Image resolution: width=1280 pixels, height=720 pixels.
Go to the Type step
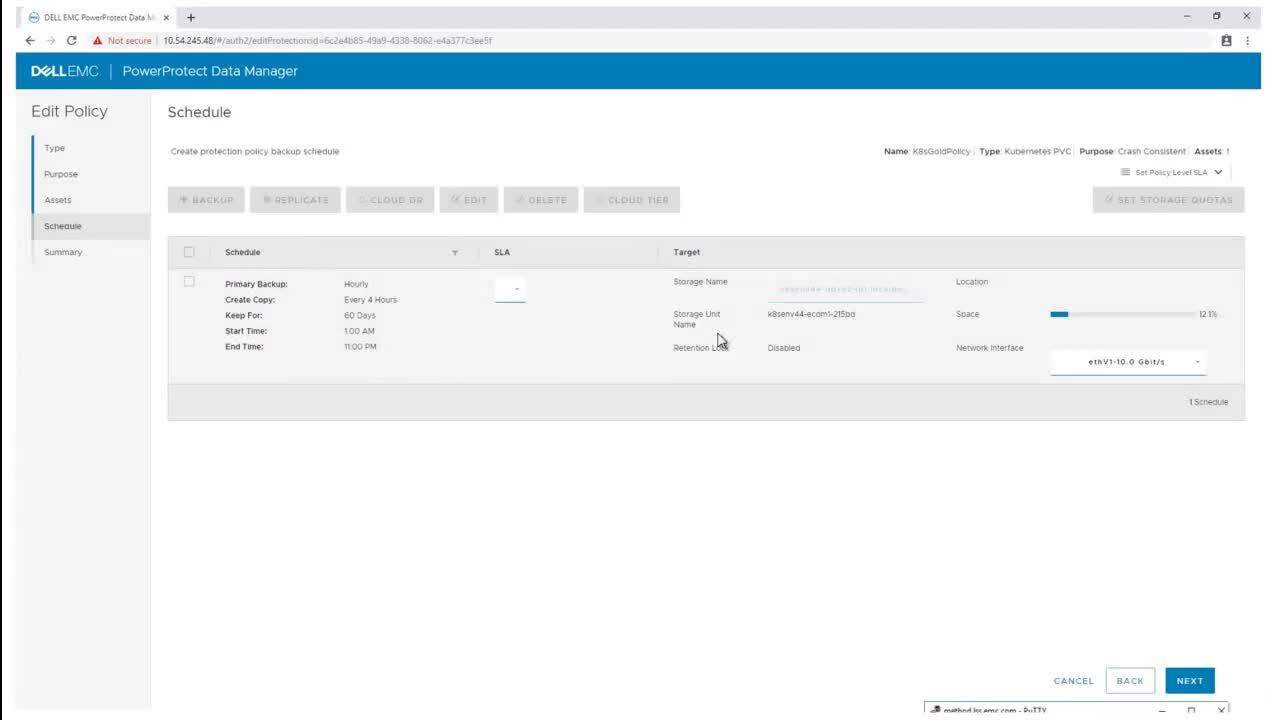click(55, 148)
